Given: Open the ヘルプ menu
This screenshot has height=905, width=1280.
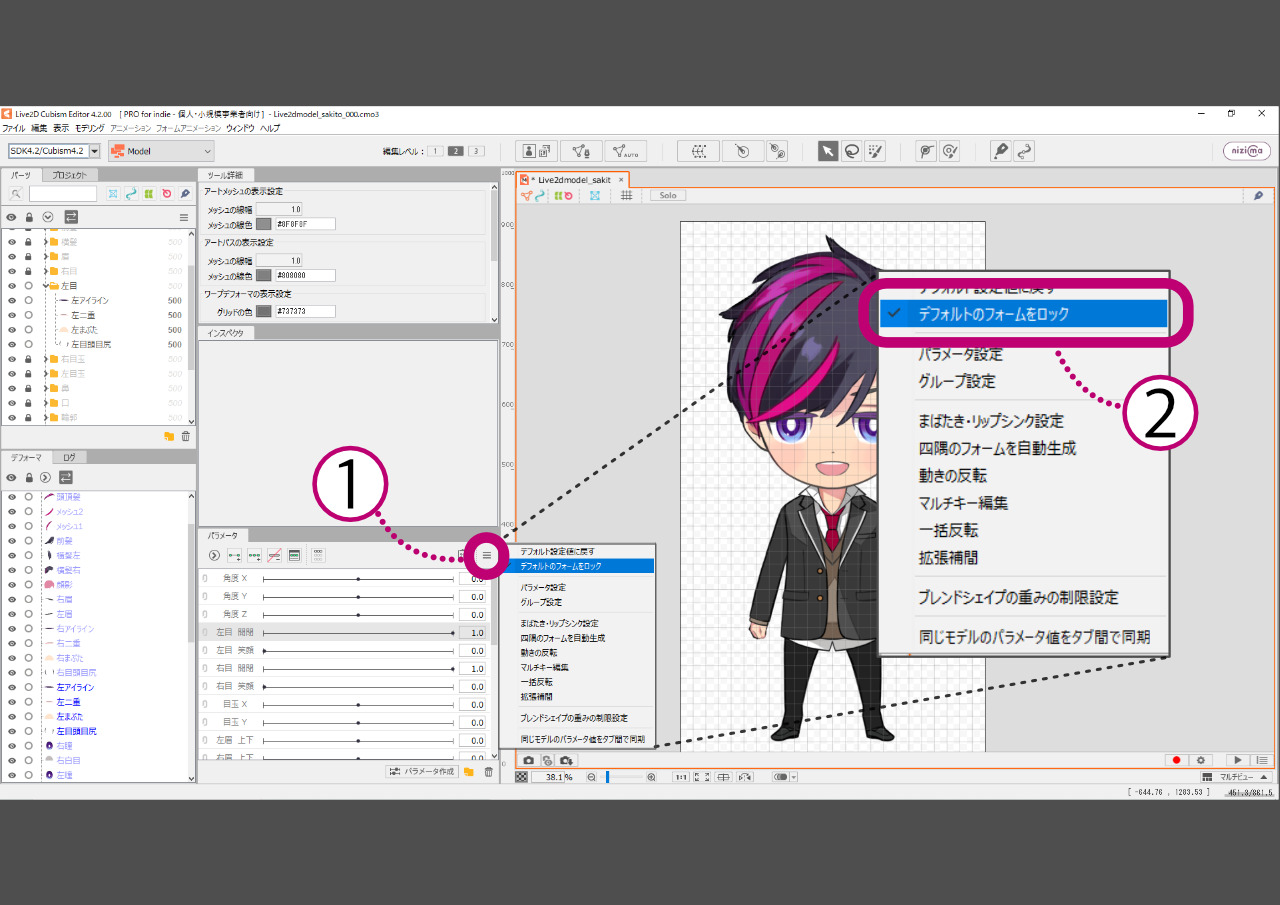Looking at the screenshot, I should coord(270,128).
